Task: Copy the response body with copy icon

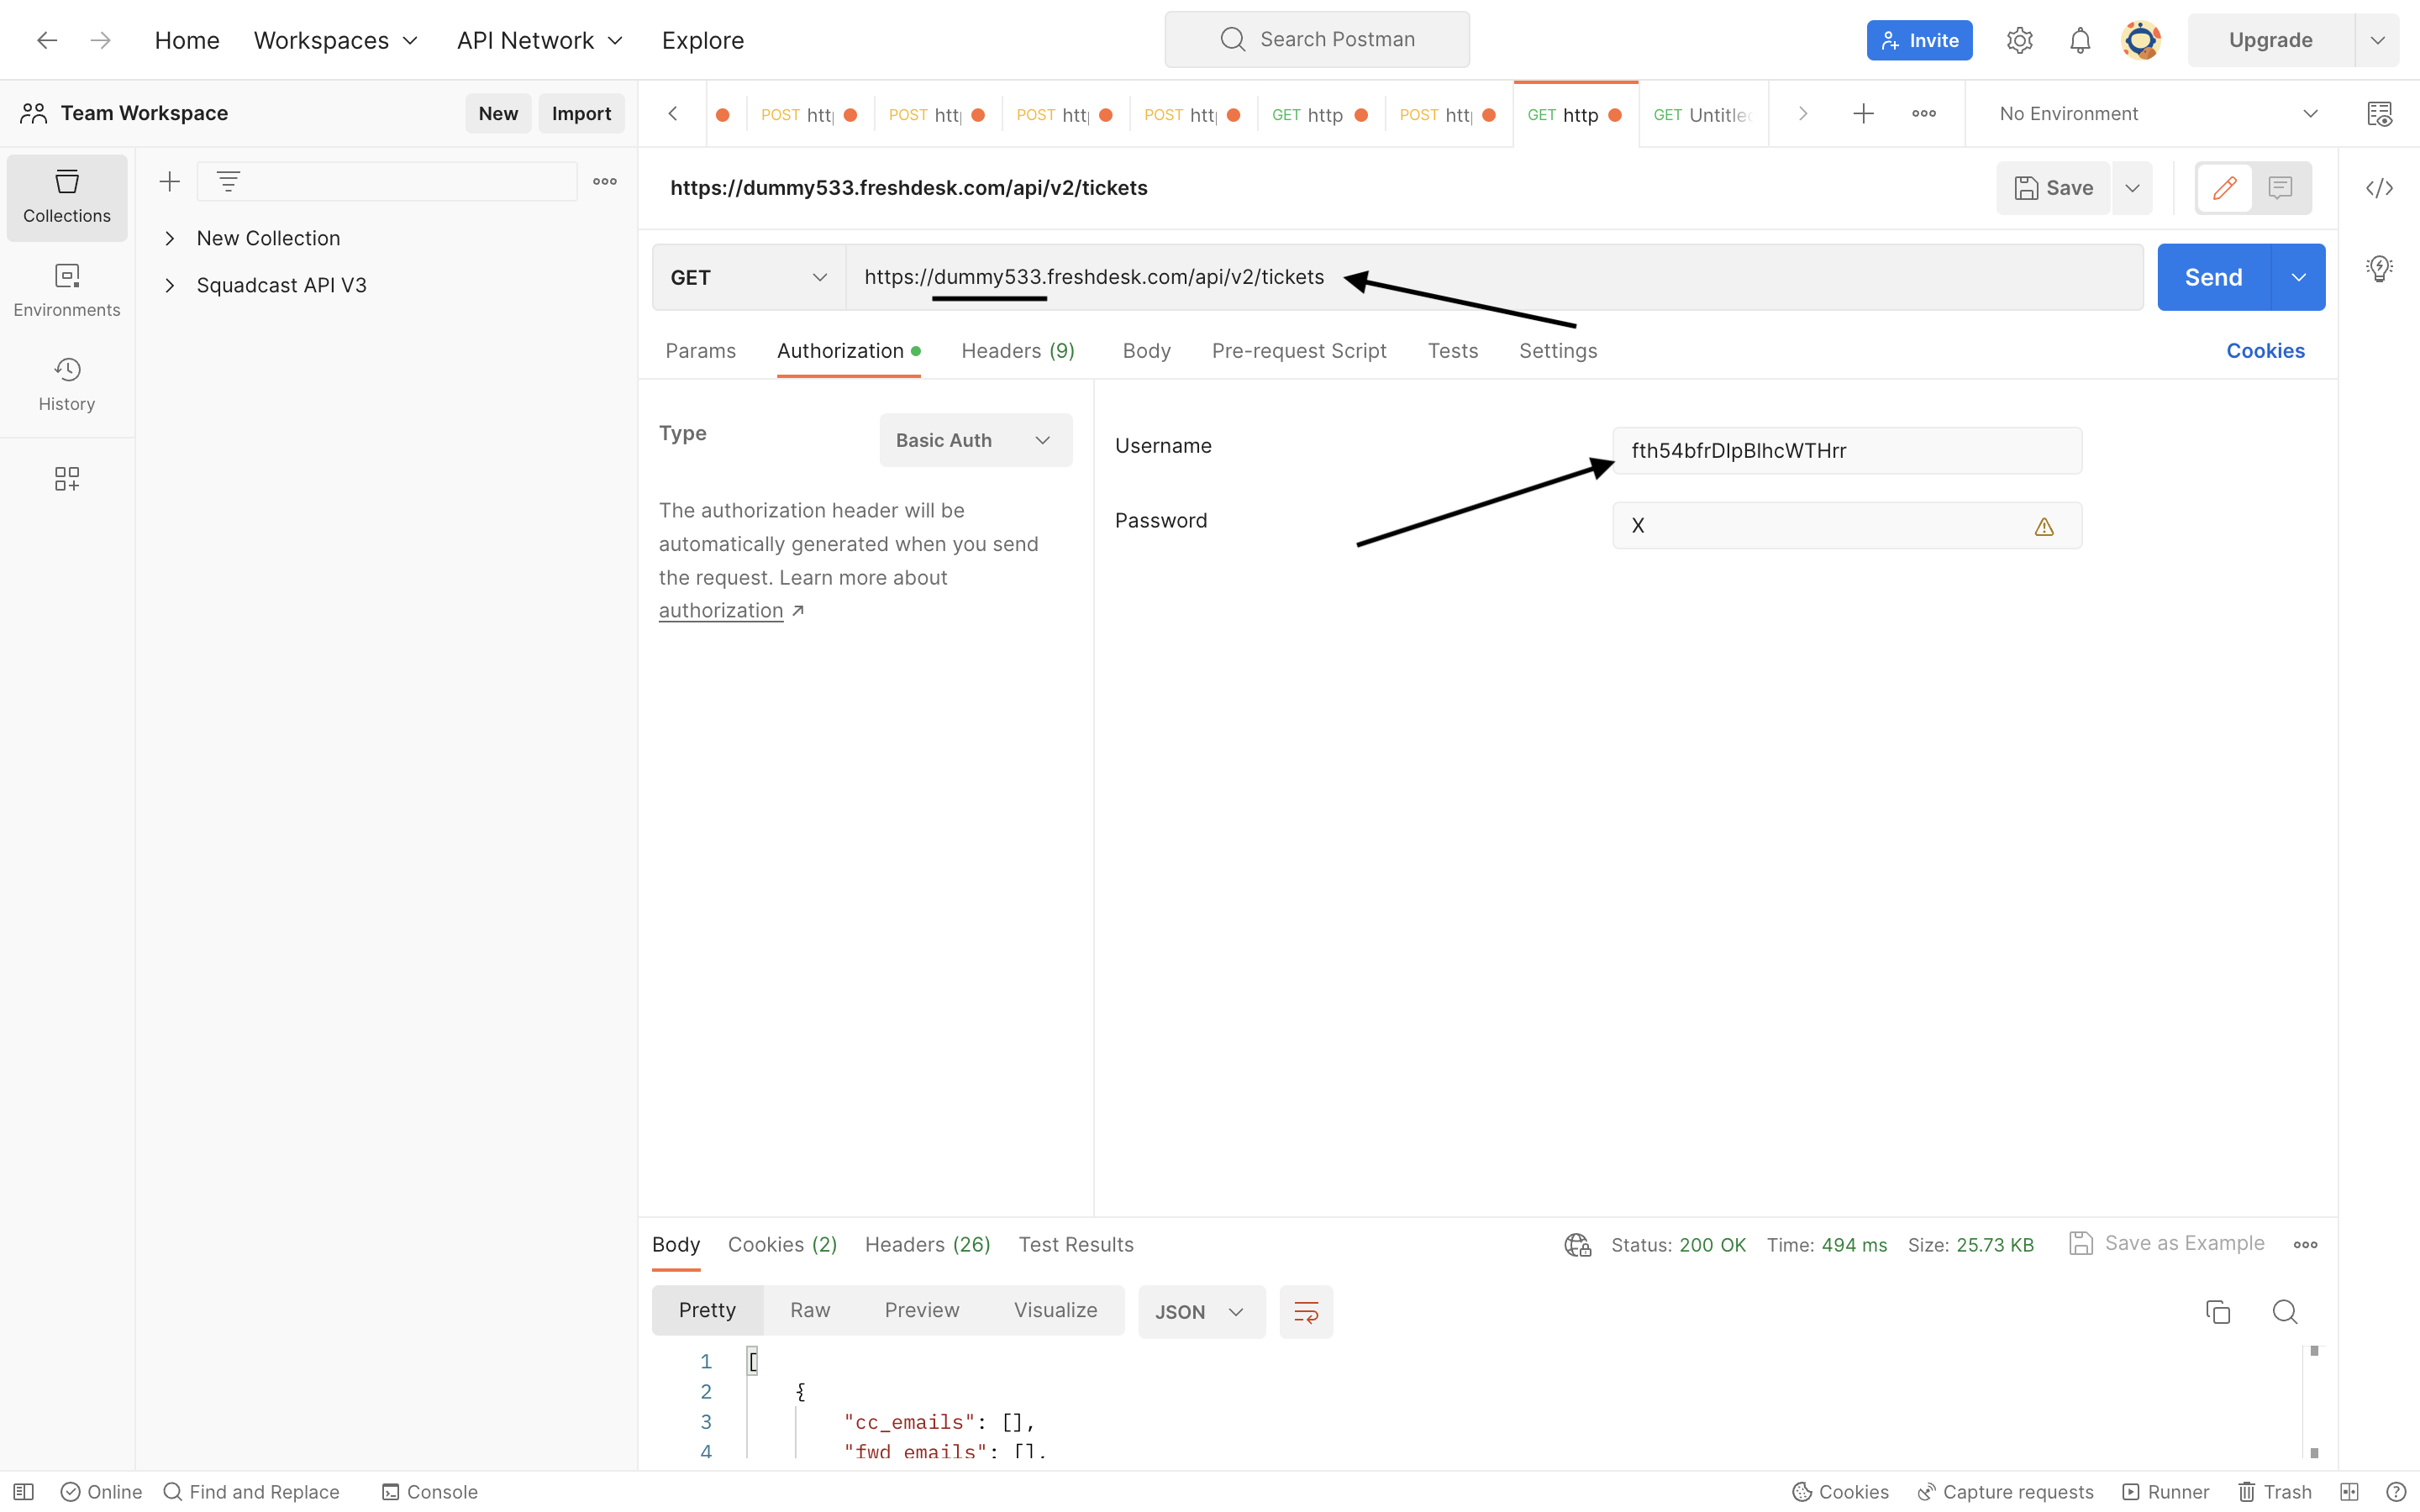Action: pos(2218,1311)
